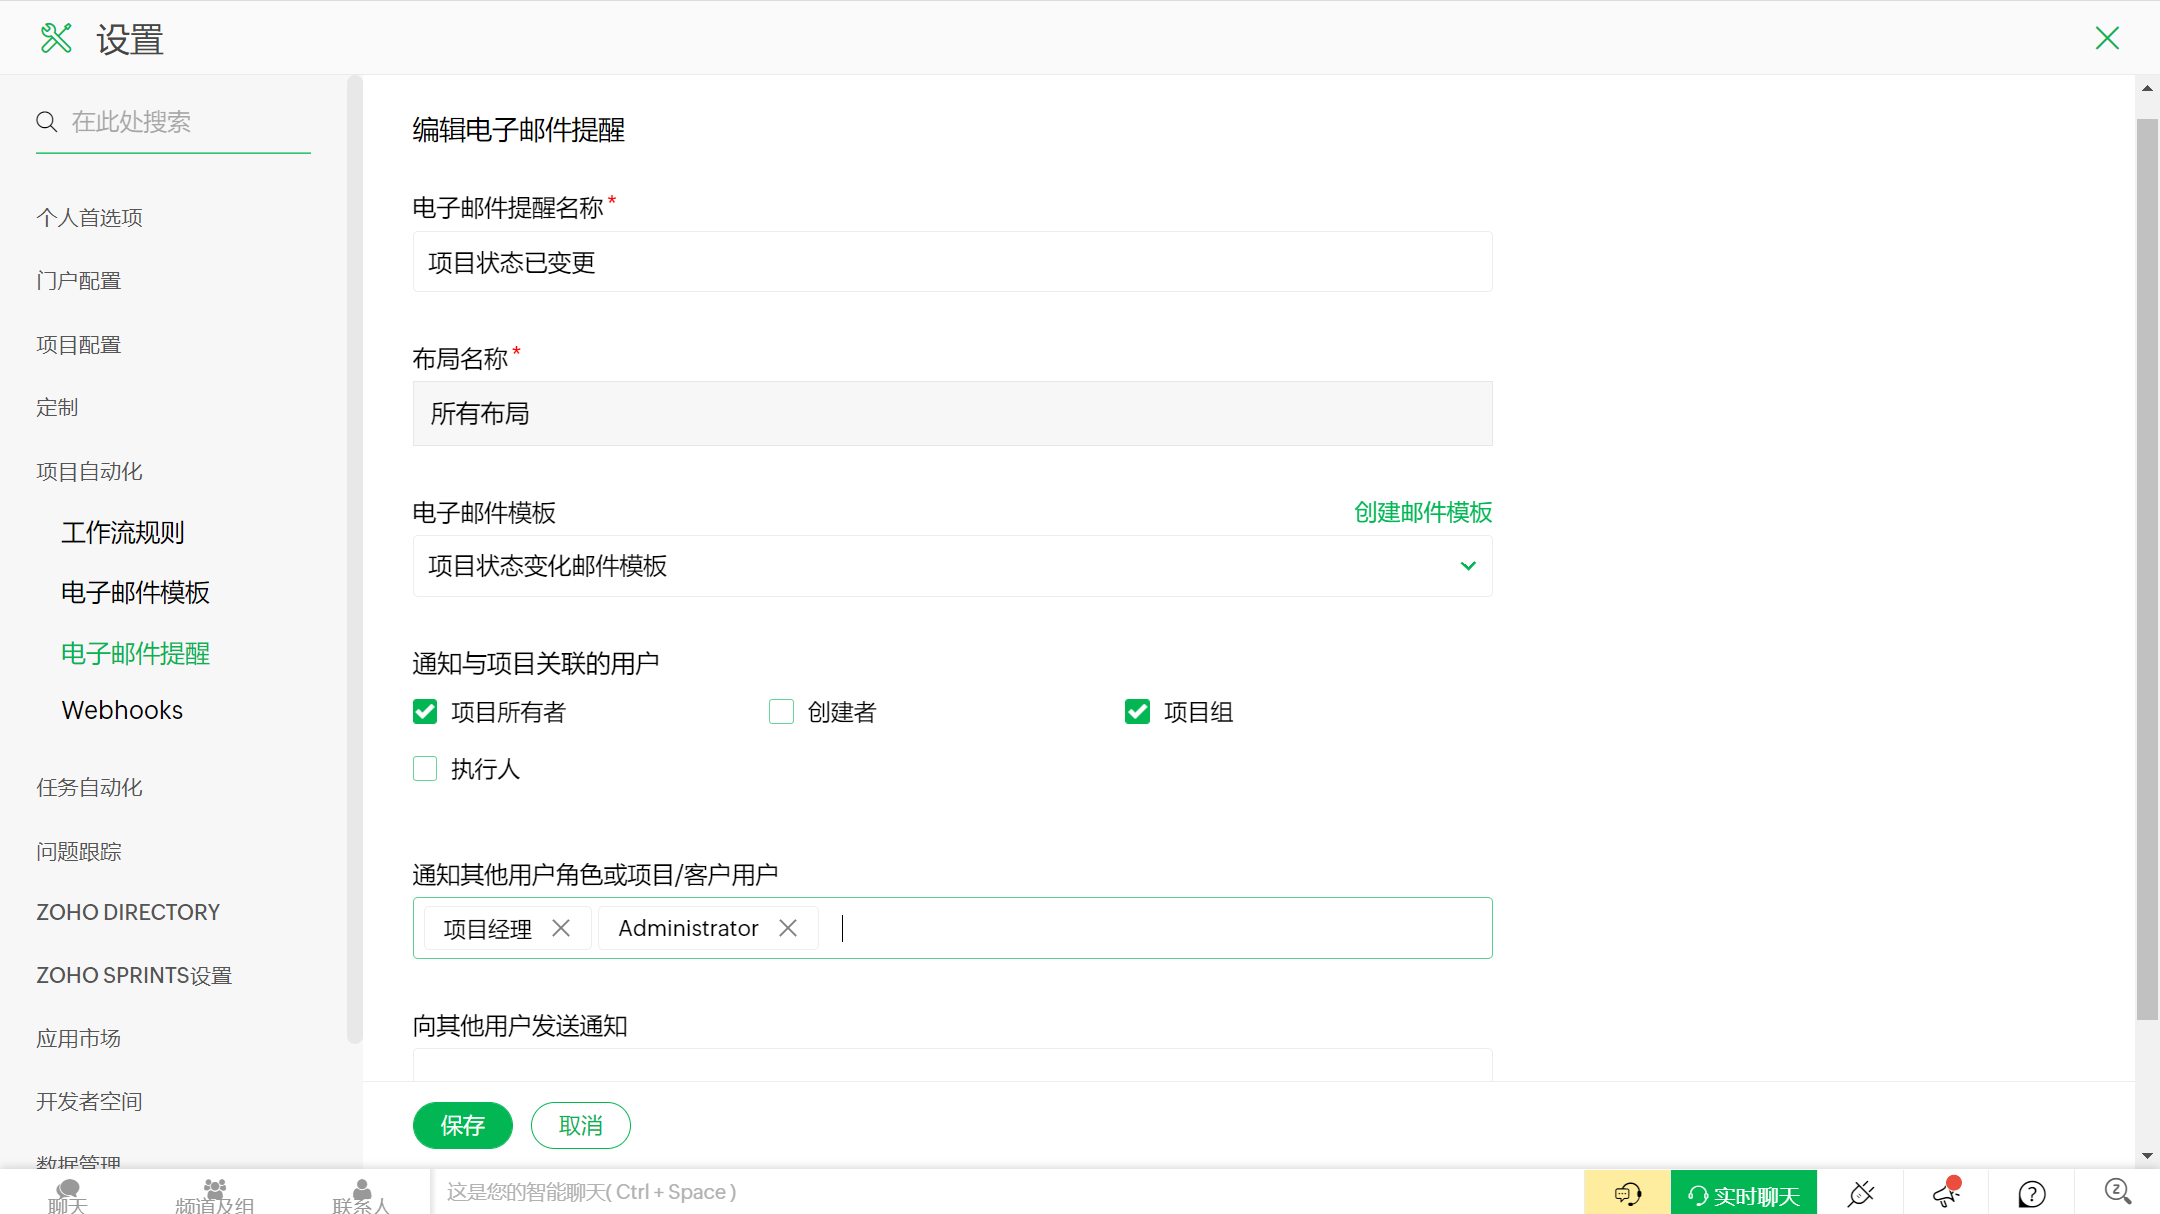The image size is (2160, 1214).
Task: Open 频道及组 channels icon
Action: click(214, 1194)
